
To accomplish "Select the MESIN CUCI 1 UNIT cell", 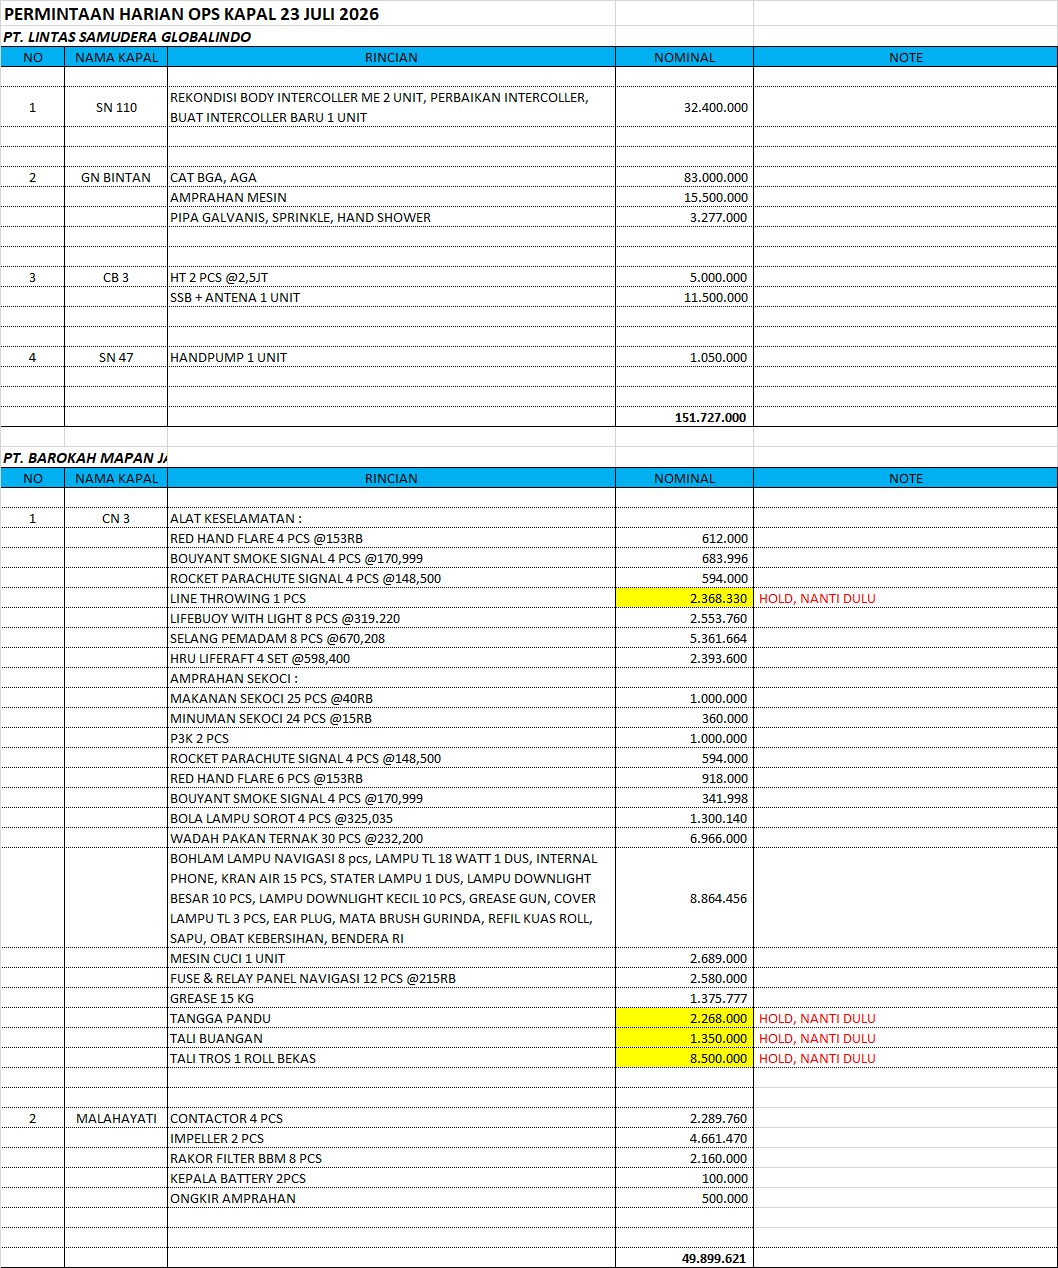I will click(391, 958).
